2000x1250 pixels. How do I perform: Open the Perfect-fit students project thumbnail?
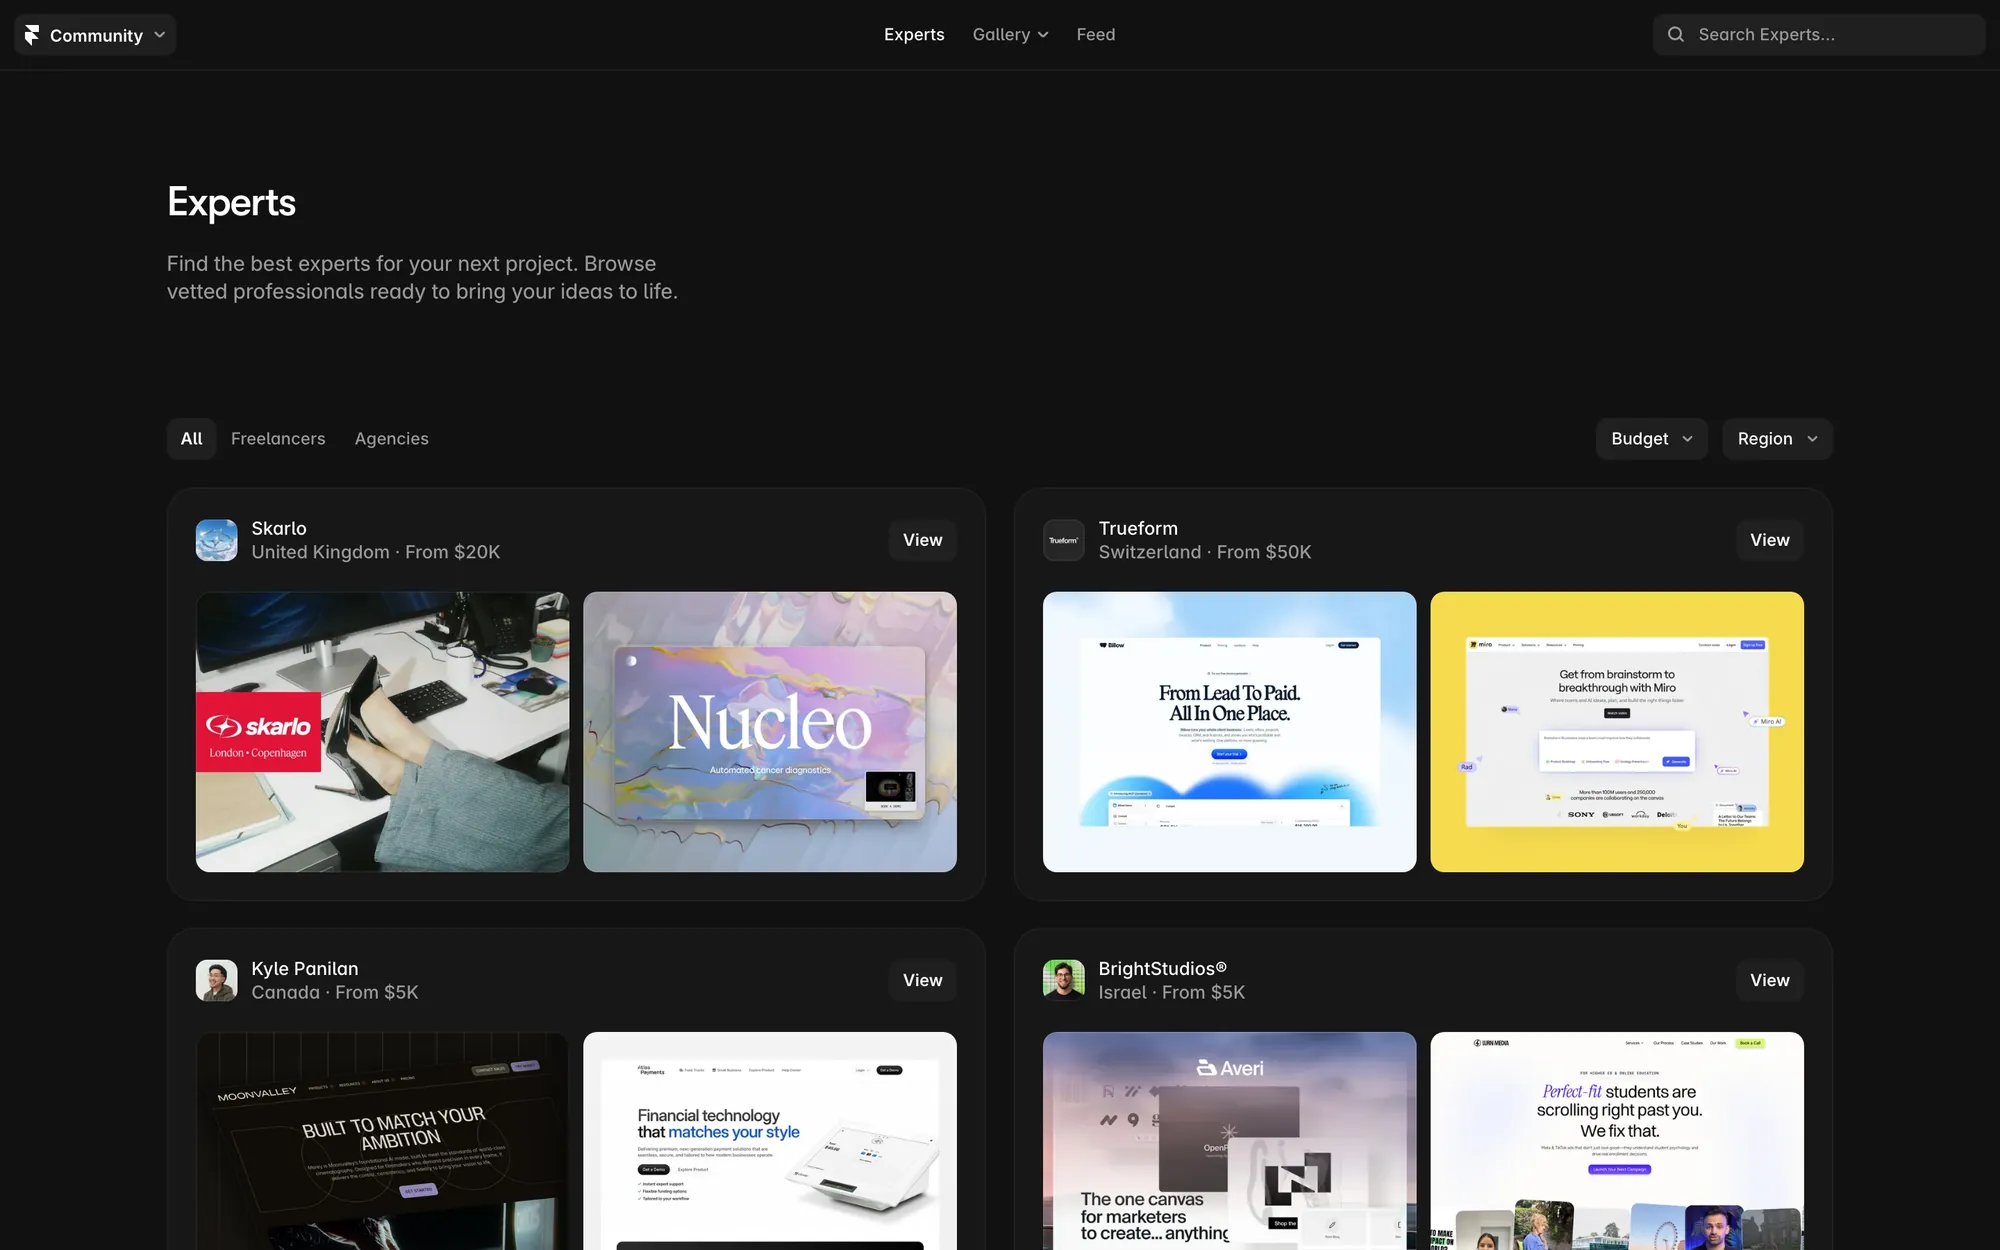click(x=1617, y=1141)
